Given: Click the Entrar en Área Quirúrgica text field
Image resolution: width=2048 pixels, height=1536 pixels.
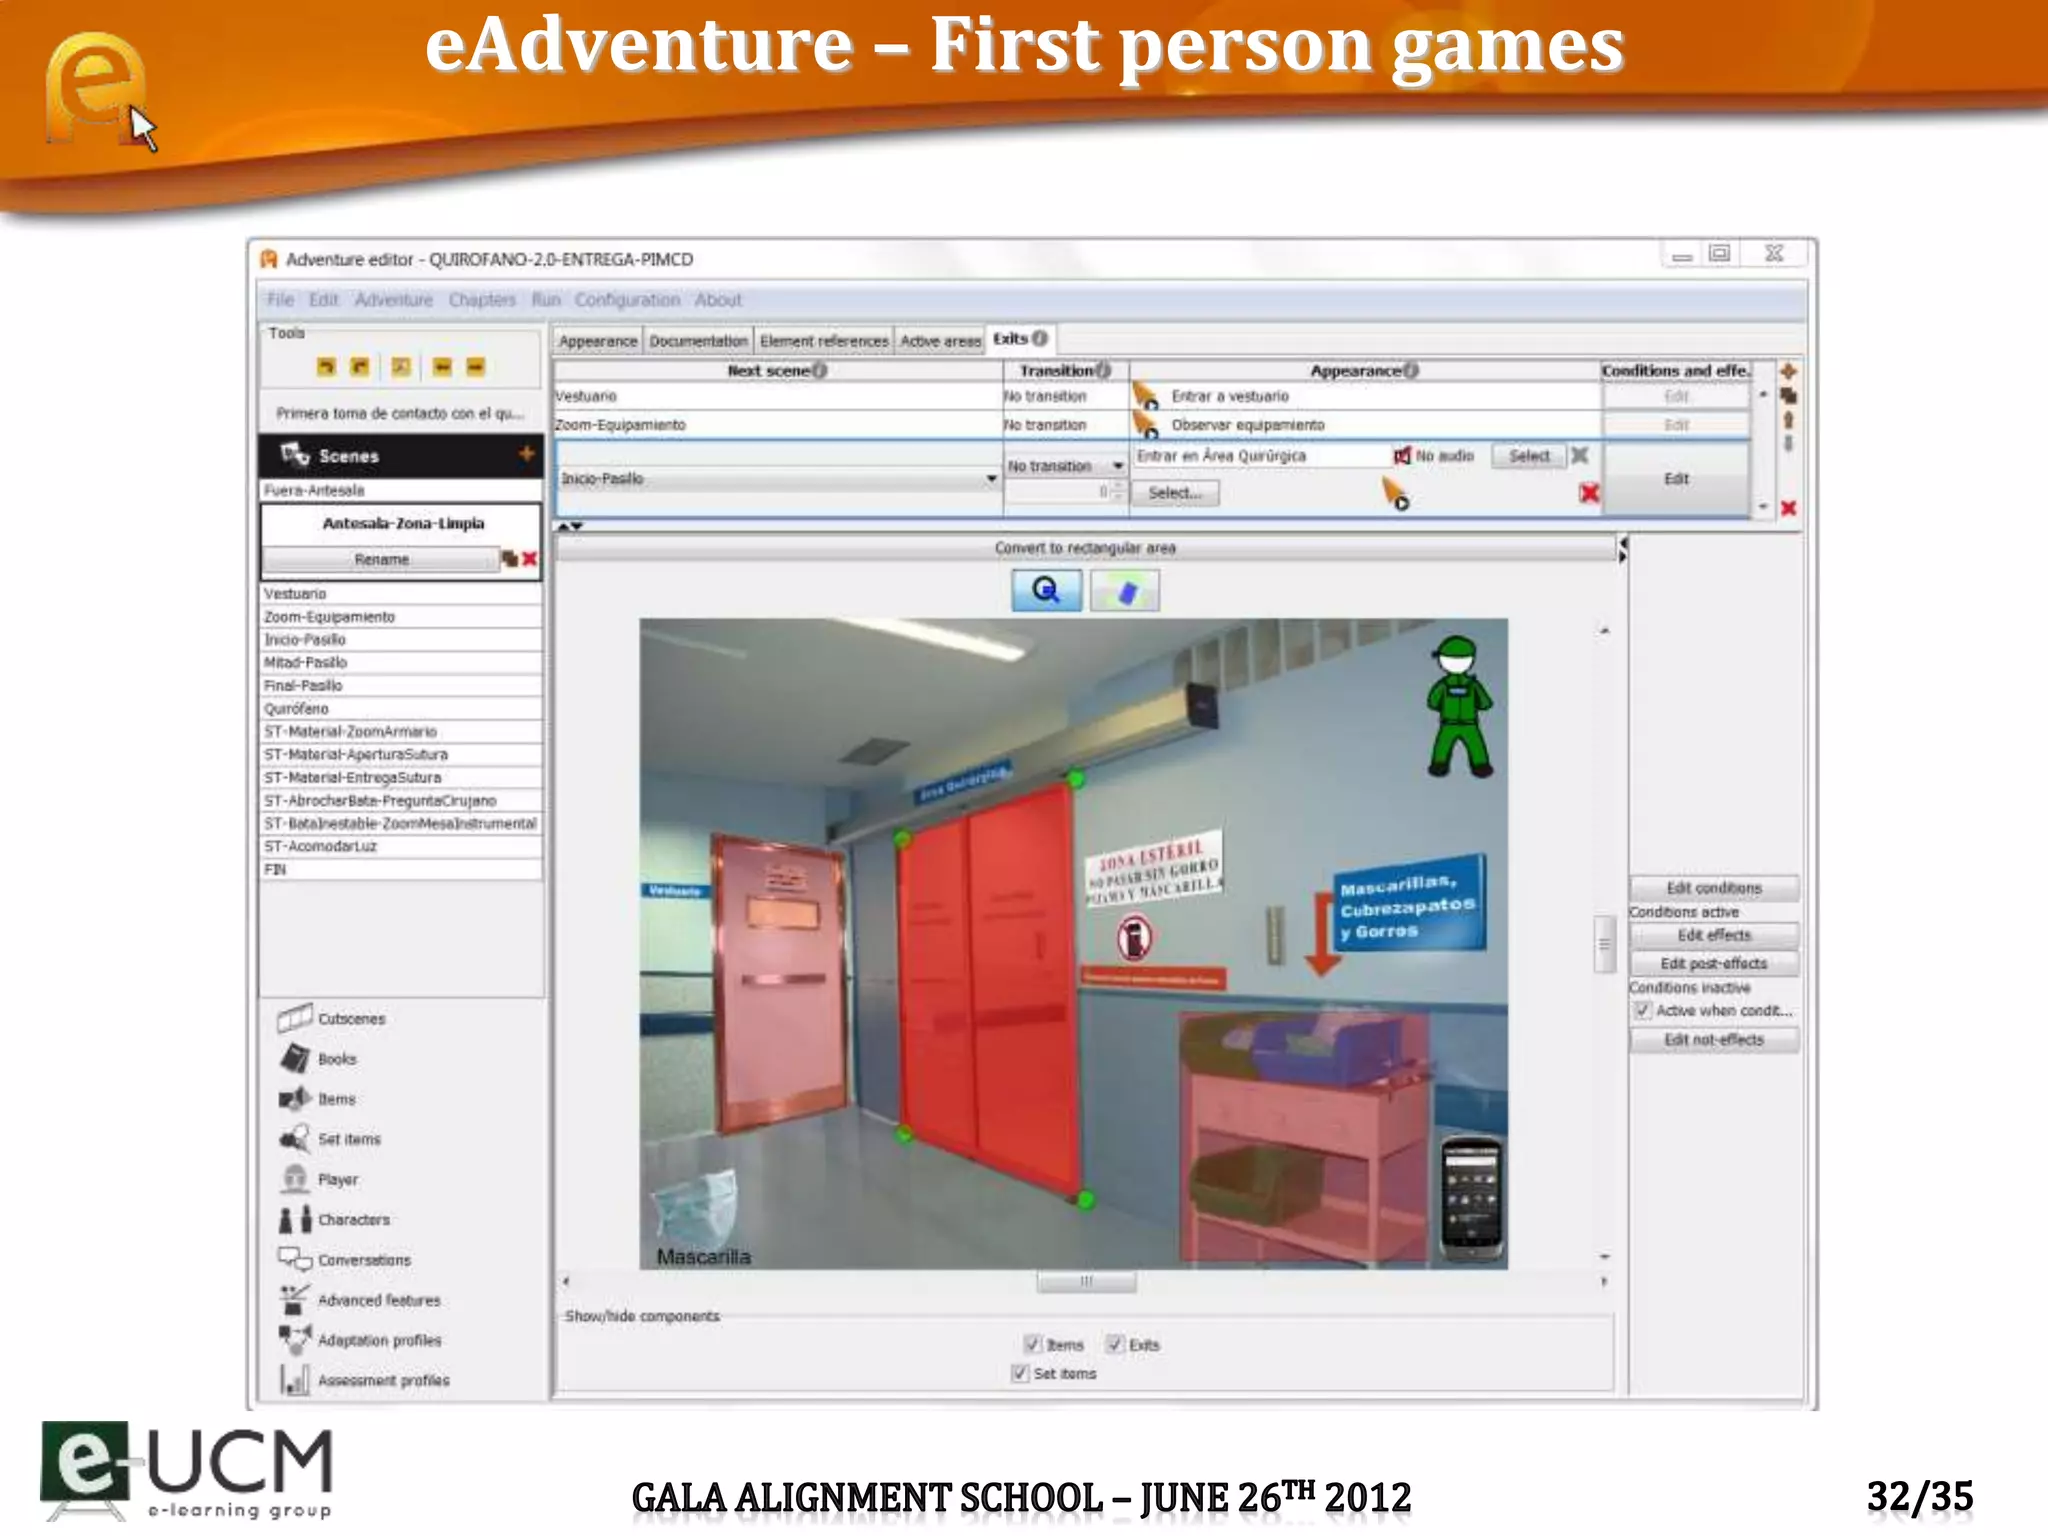Looking at the screenshot, I should coord(1260,456).
